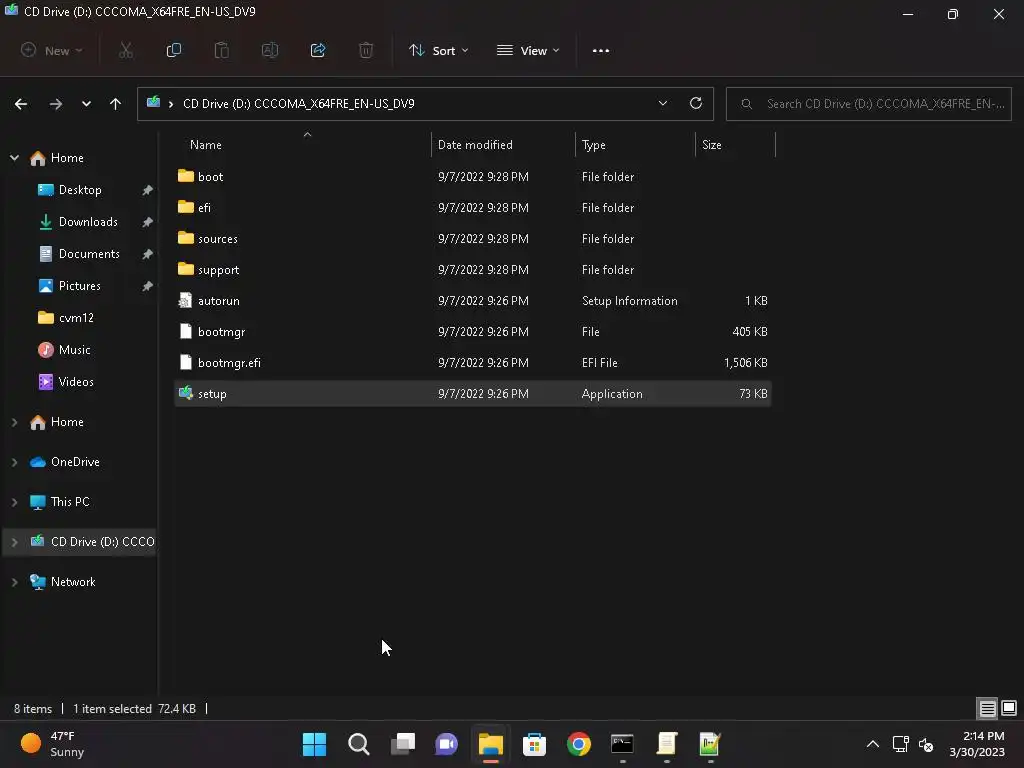Select the autorun file icon
Image resolution: width=1024 pixels, height=768 pixels.
[185, 300]
